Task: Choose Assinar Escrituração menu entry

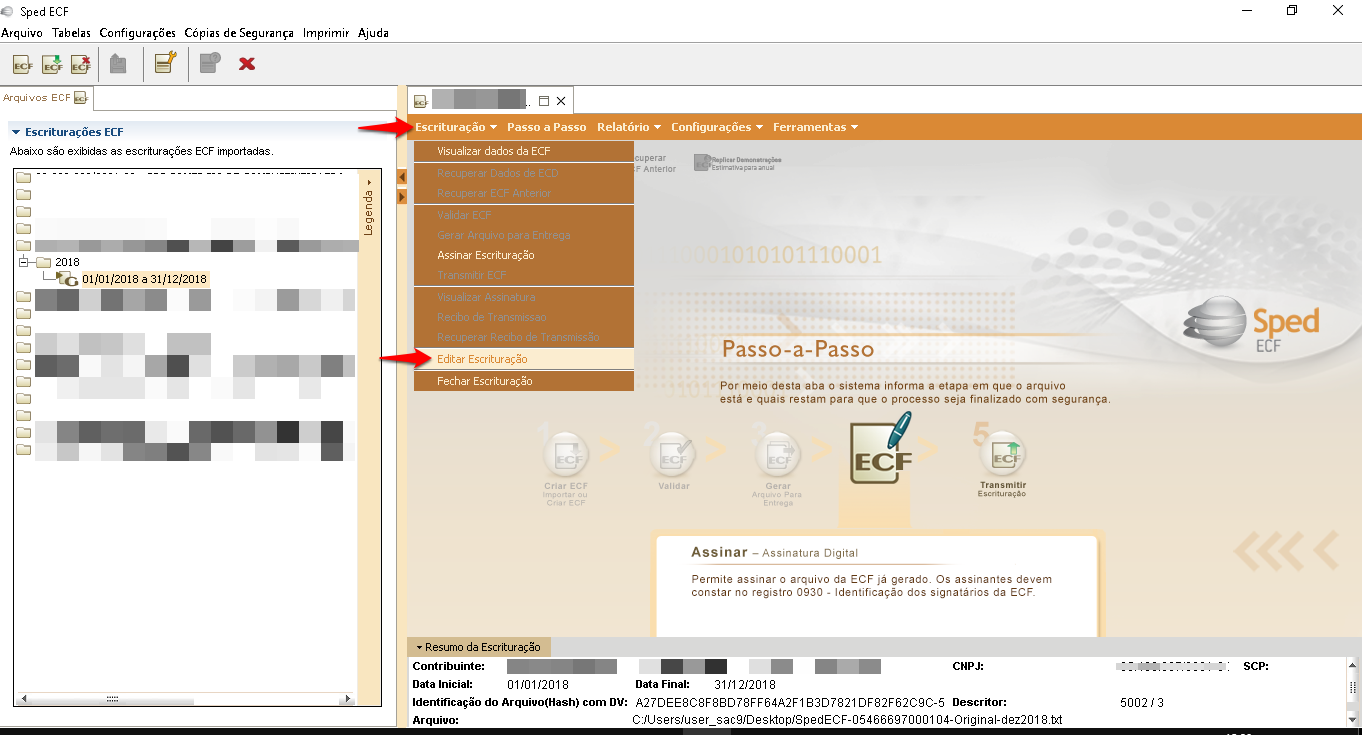Action: pyautogui.click(x=524, y=255)
